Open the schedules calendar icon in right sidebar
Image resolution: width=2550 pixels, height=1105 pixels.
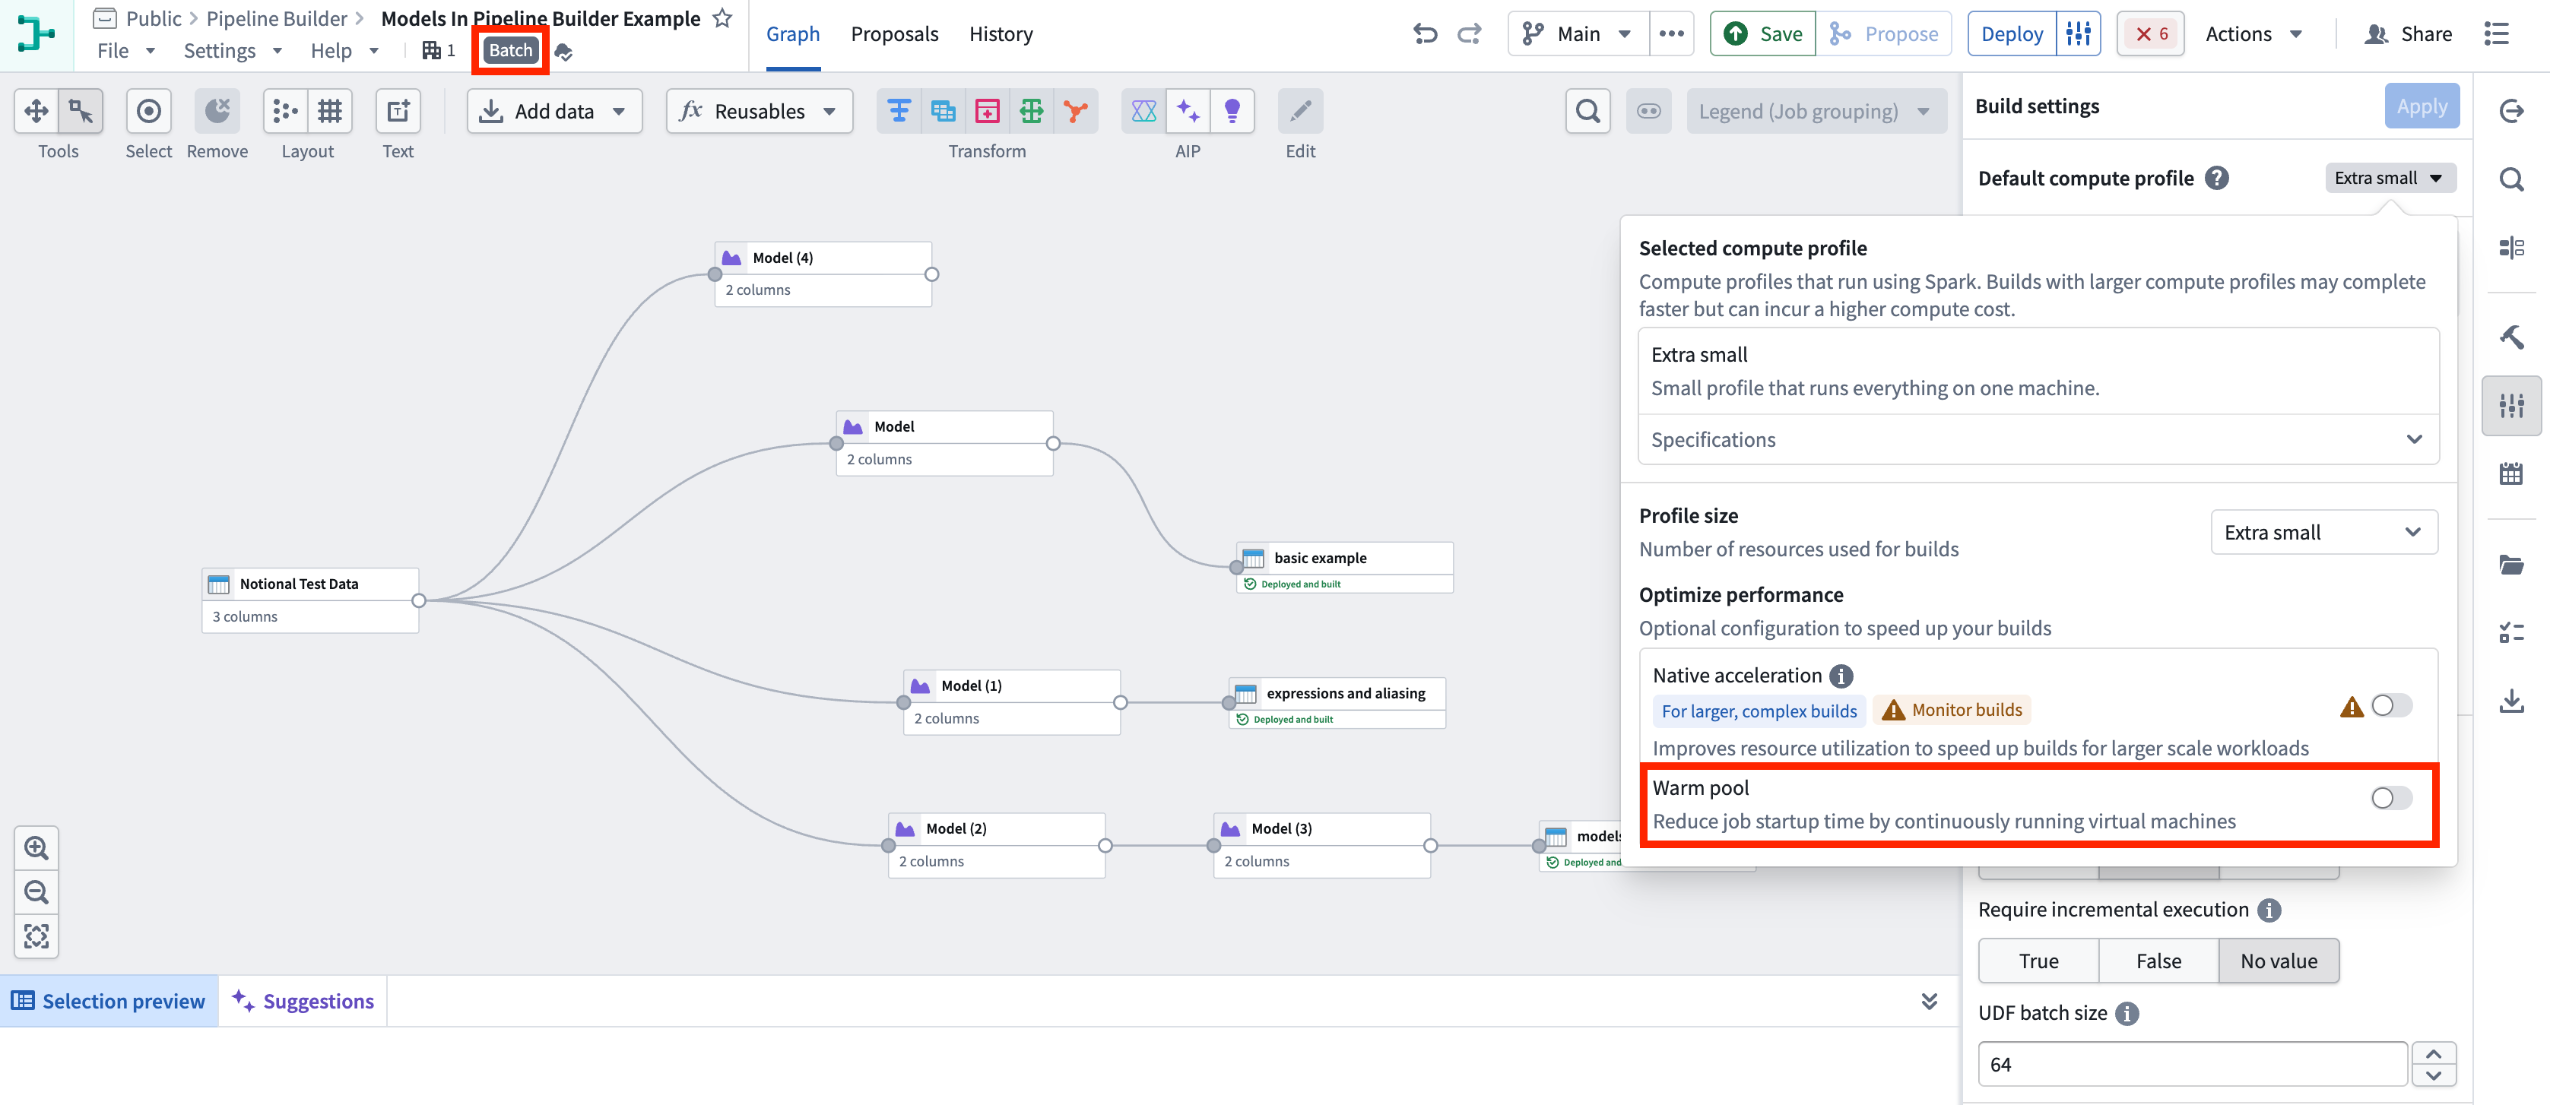click(x=2513, y=473)
